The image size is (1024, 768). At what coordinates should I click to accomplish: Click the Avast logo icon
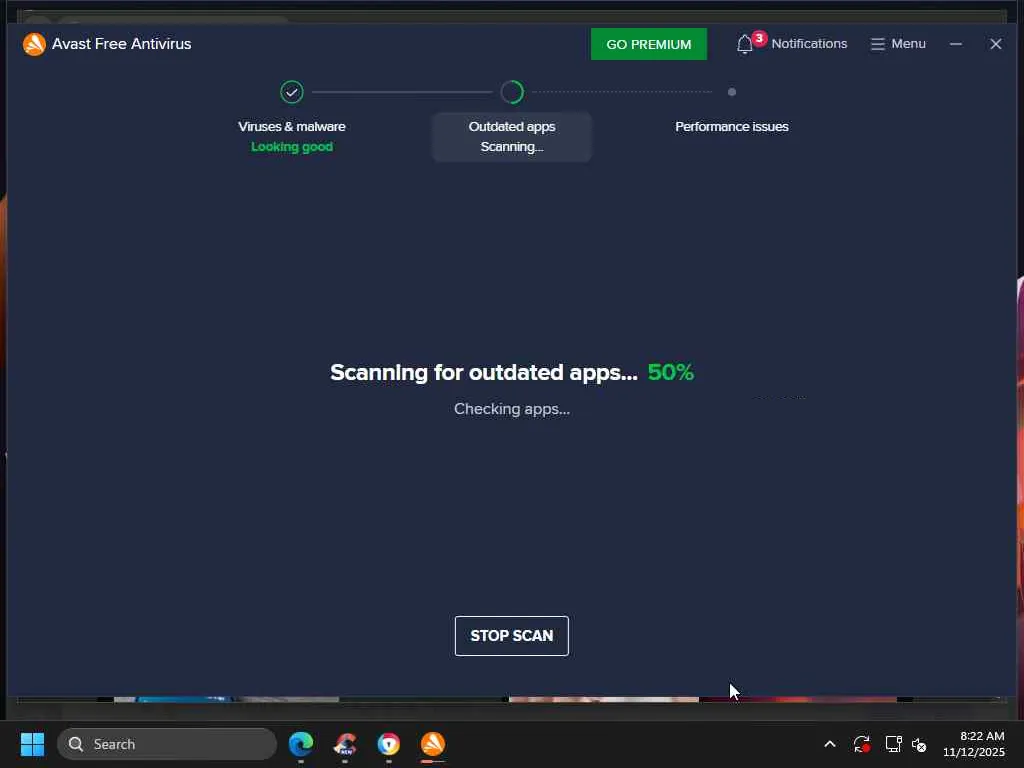[x=34, y=44]
